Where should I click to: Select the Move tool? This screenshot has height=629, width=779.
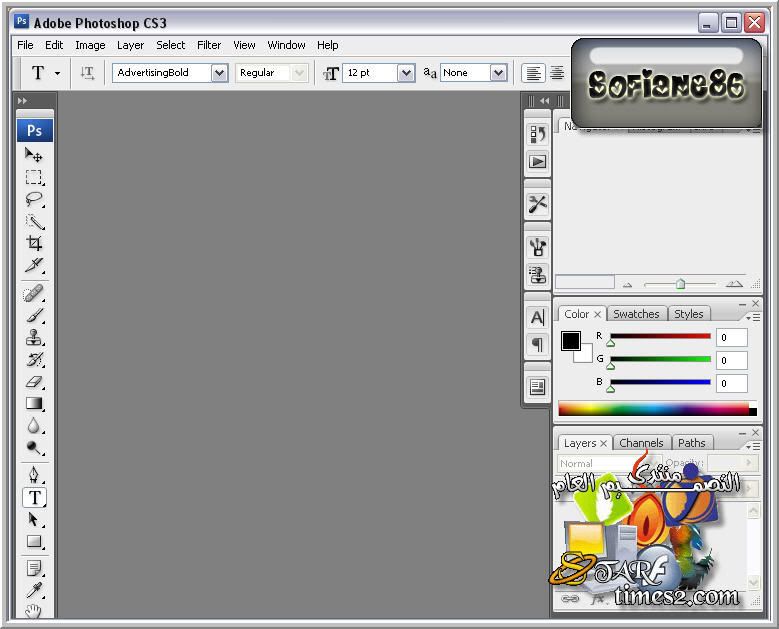click(34, 155)
